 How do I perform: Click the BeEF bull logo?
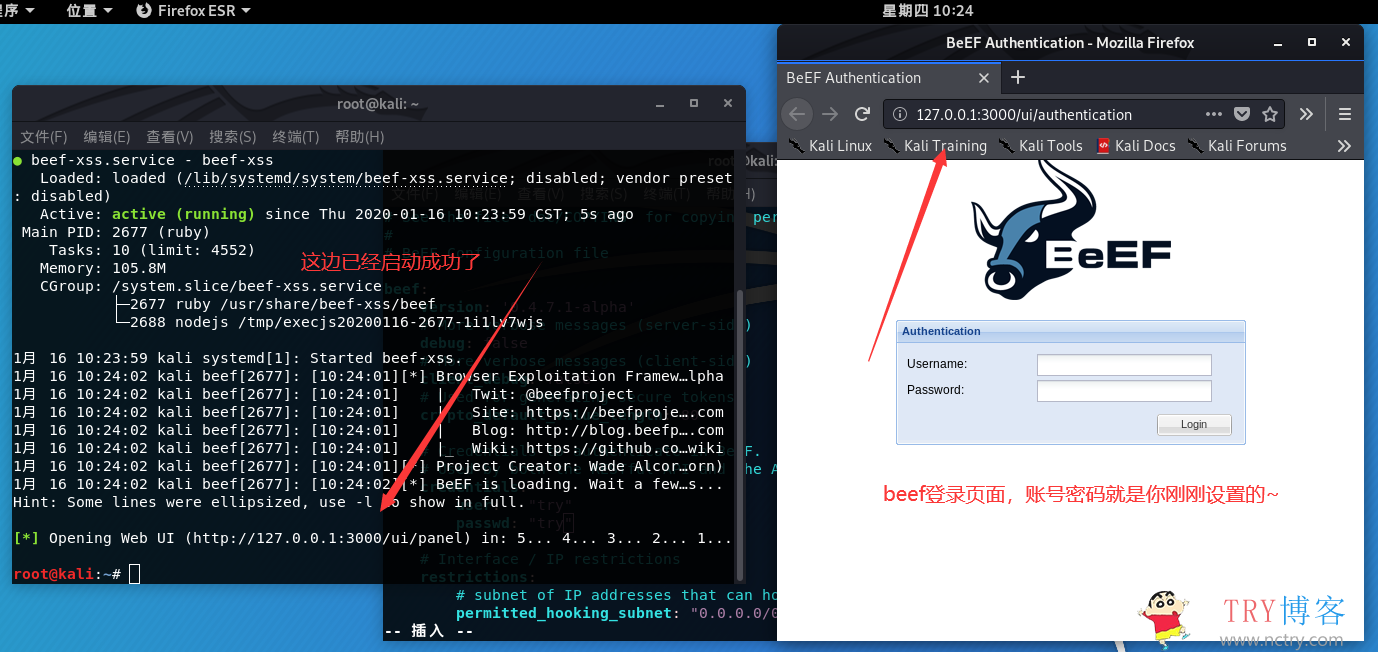point(1071,232)
